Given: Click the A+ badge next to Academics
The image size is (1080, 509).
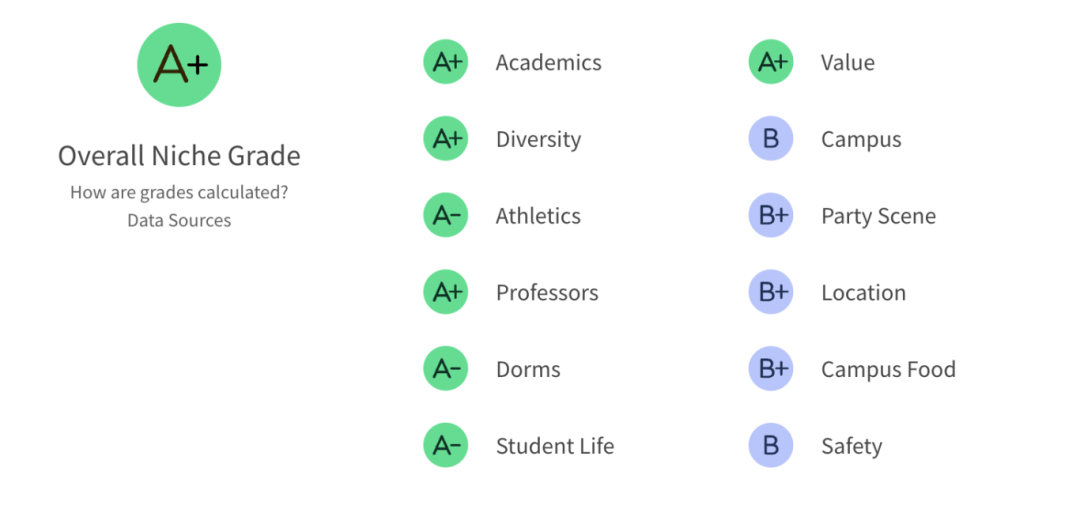Looking at the screenshot, I should (446, 62).
